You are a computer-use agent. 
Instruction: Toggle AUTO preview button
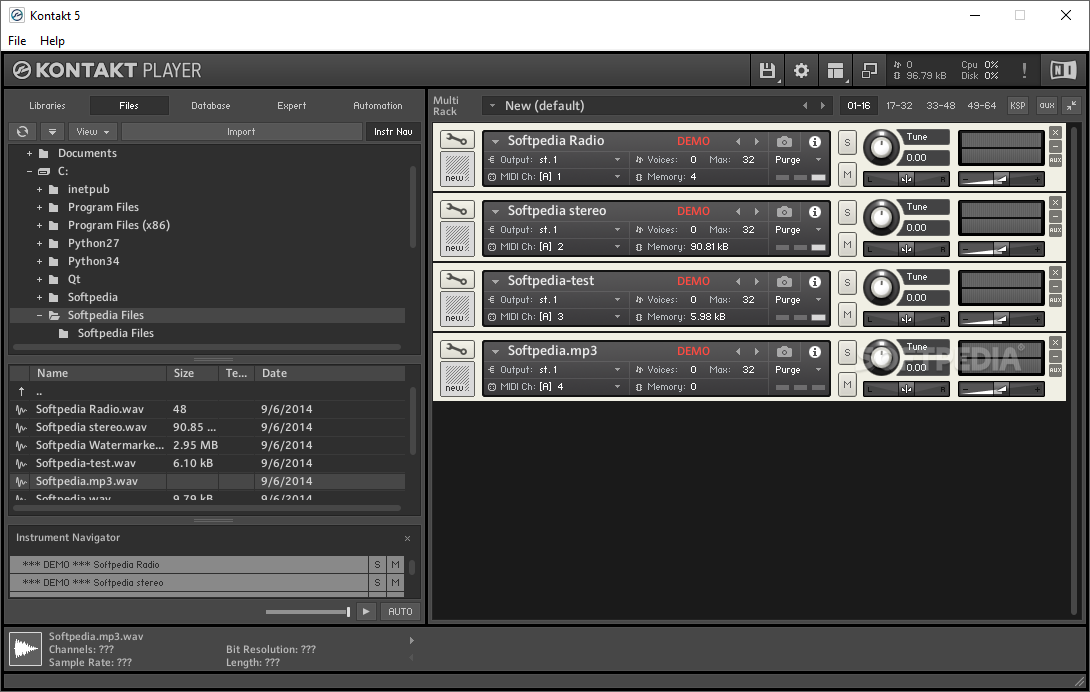tap(400, 611)
